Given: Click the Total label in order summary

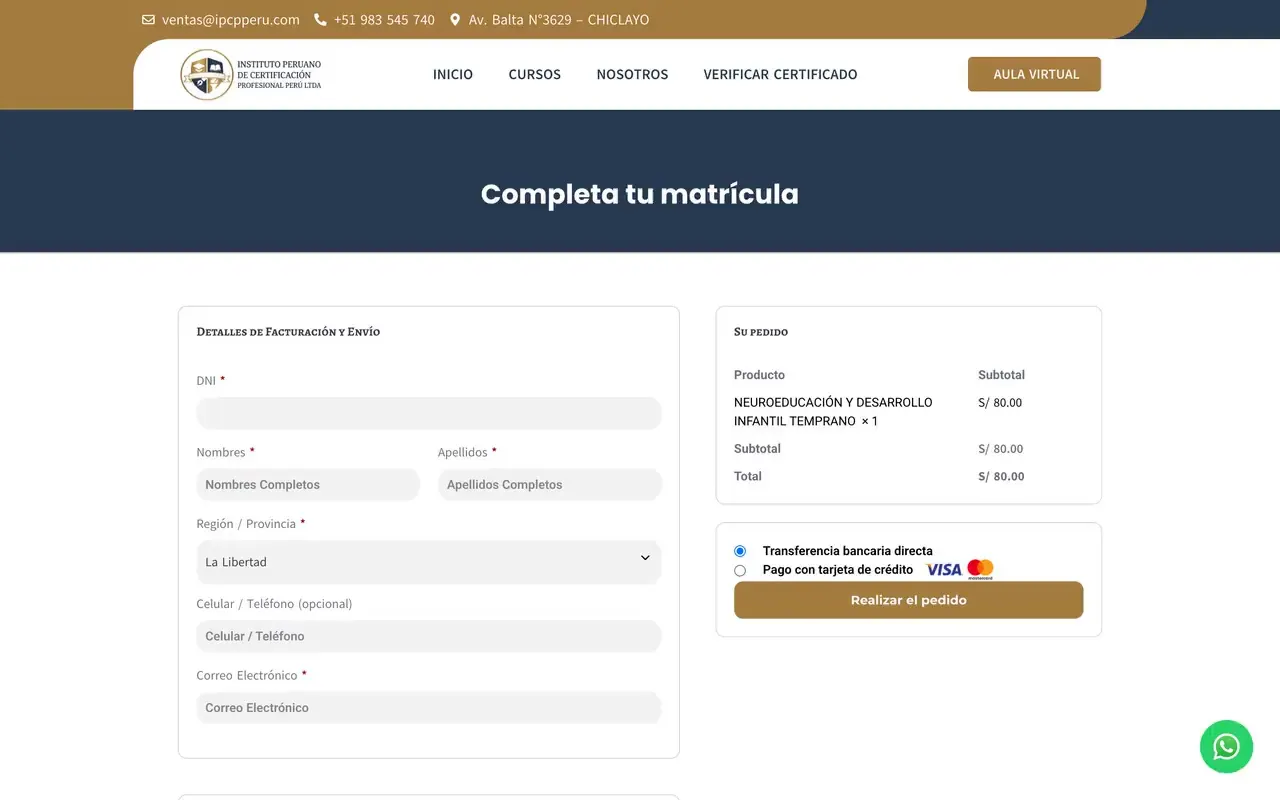Looking at the screenshot, I should tap(748, 476).
